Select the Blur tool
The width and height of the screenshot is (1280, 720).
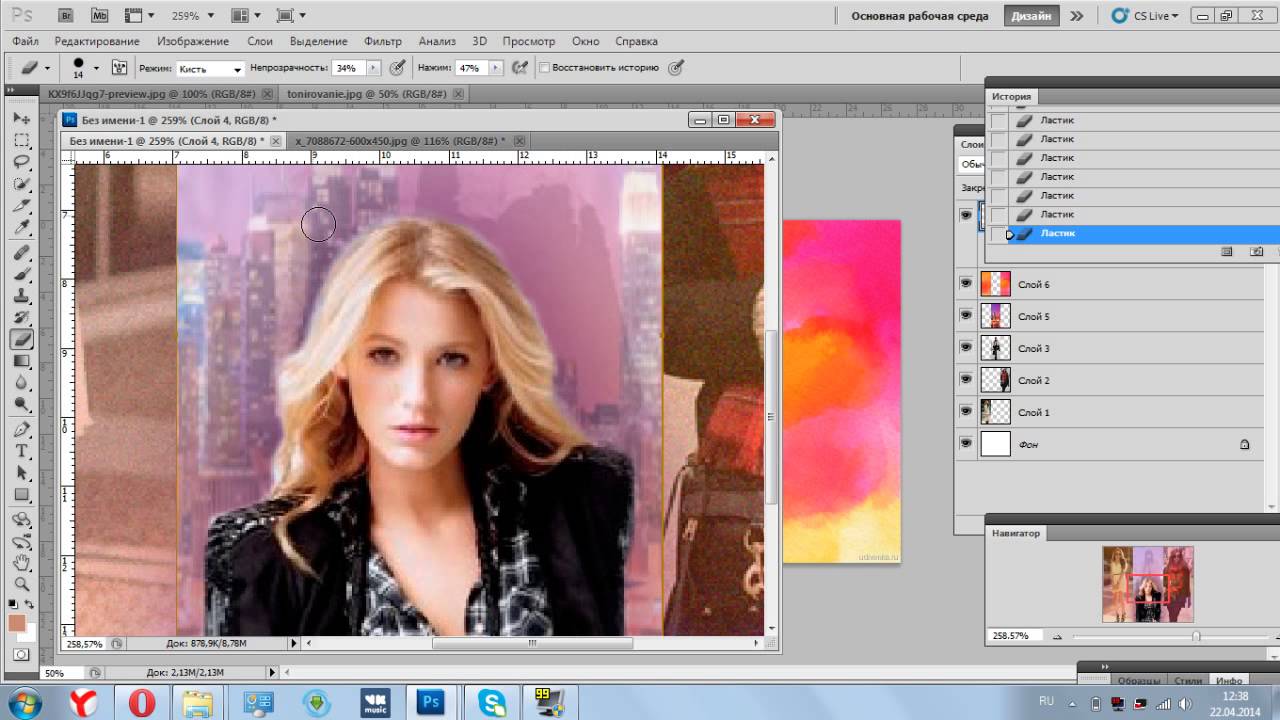point(22,383)
